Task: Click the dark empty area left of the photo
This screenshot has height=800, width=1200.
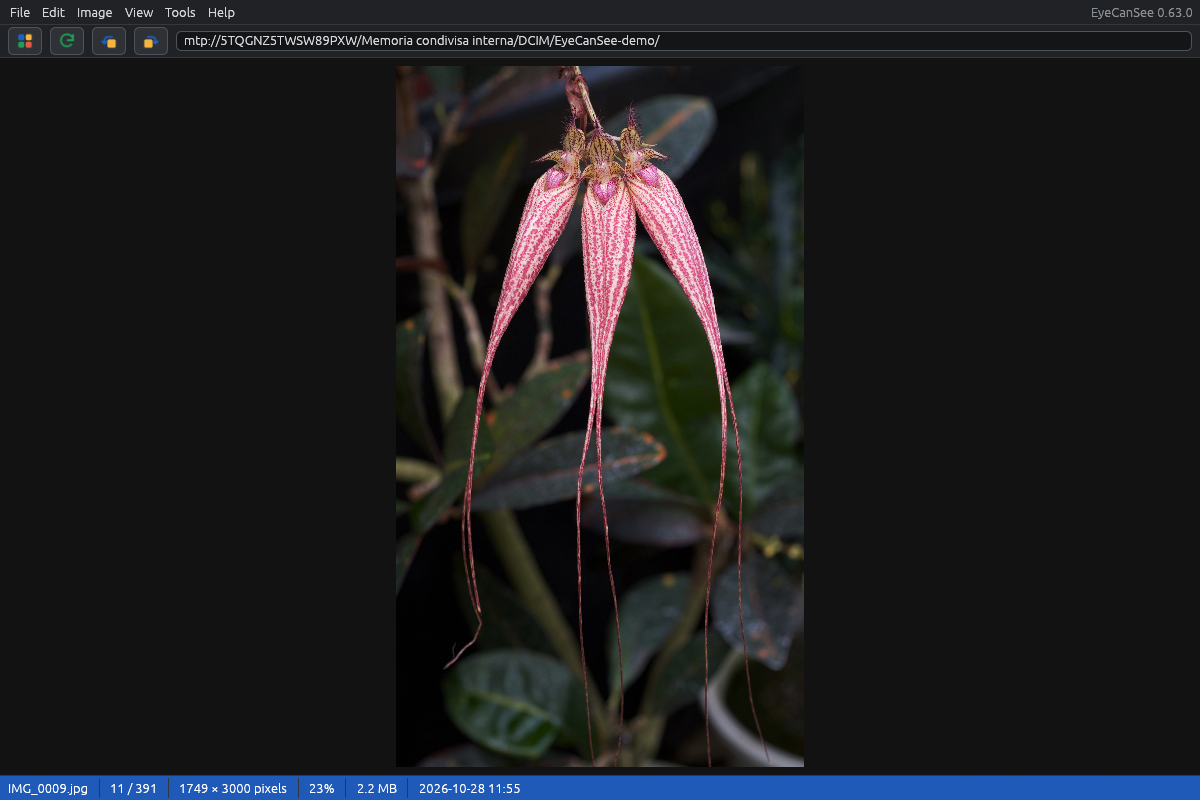Action: 198,416
